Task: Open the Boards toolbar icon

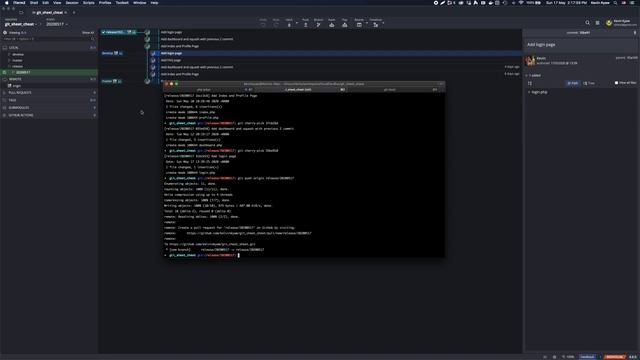Action: pyautogui.click(x=359, y=24)
